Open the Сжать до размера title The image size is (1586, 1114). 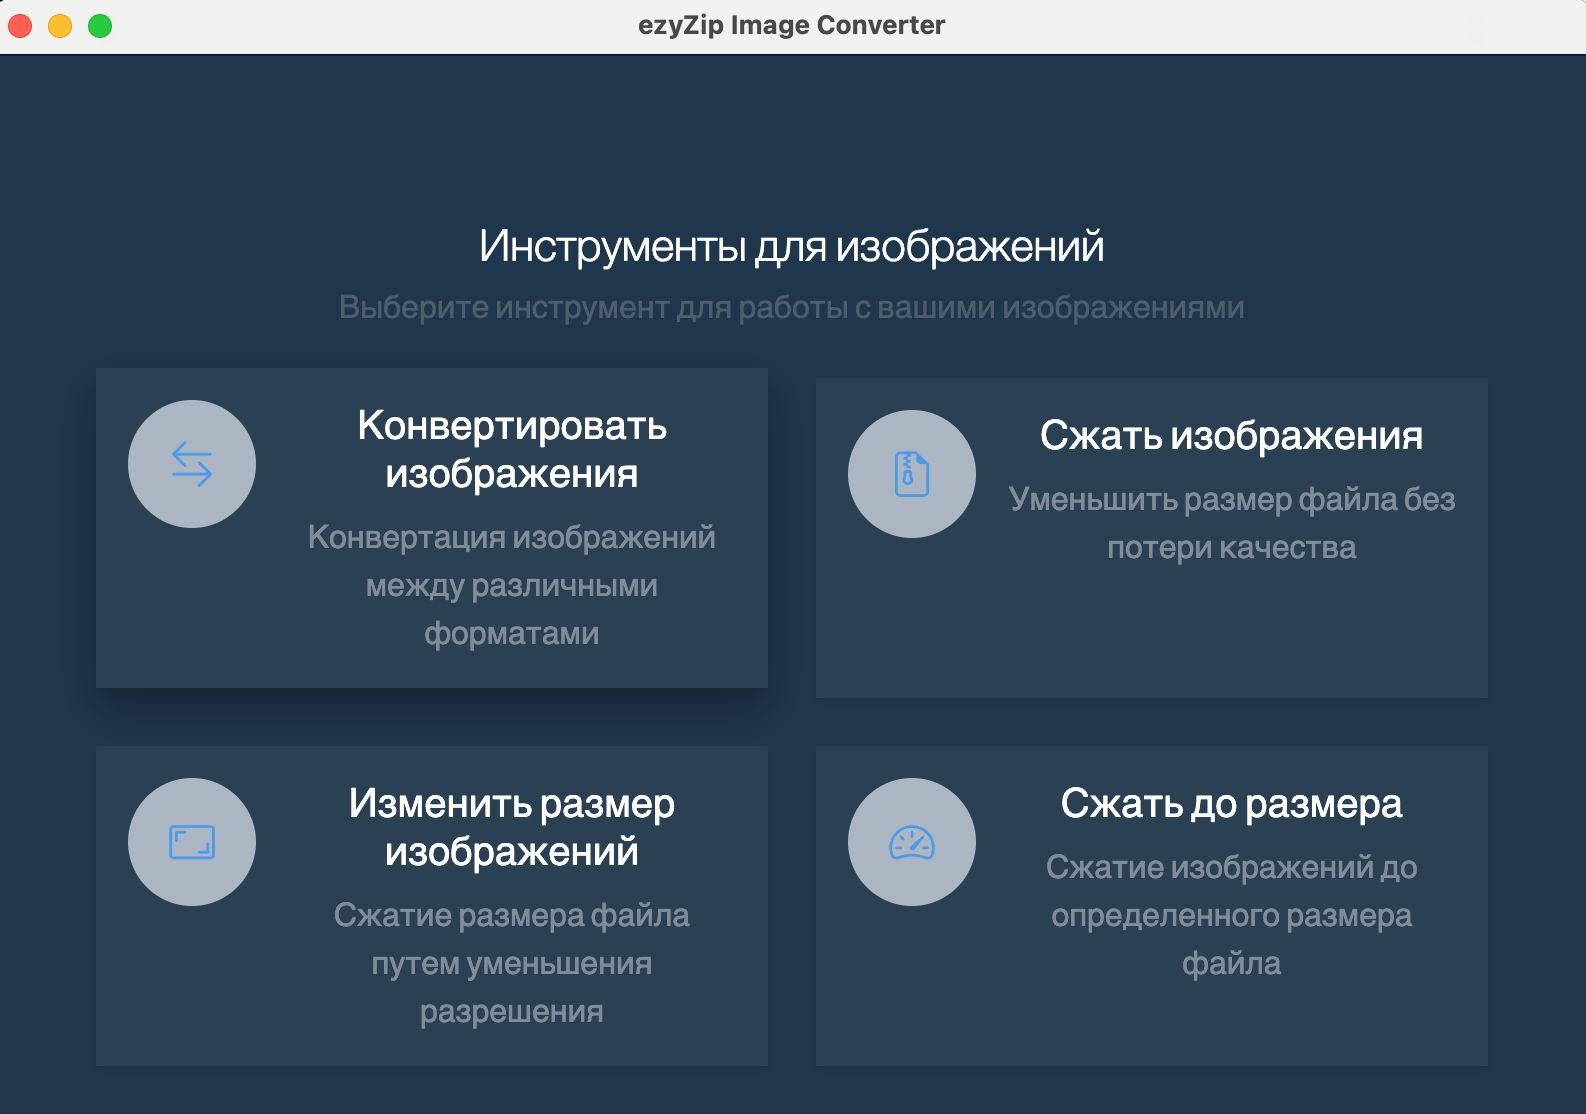(1231, 804)
